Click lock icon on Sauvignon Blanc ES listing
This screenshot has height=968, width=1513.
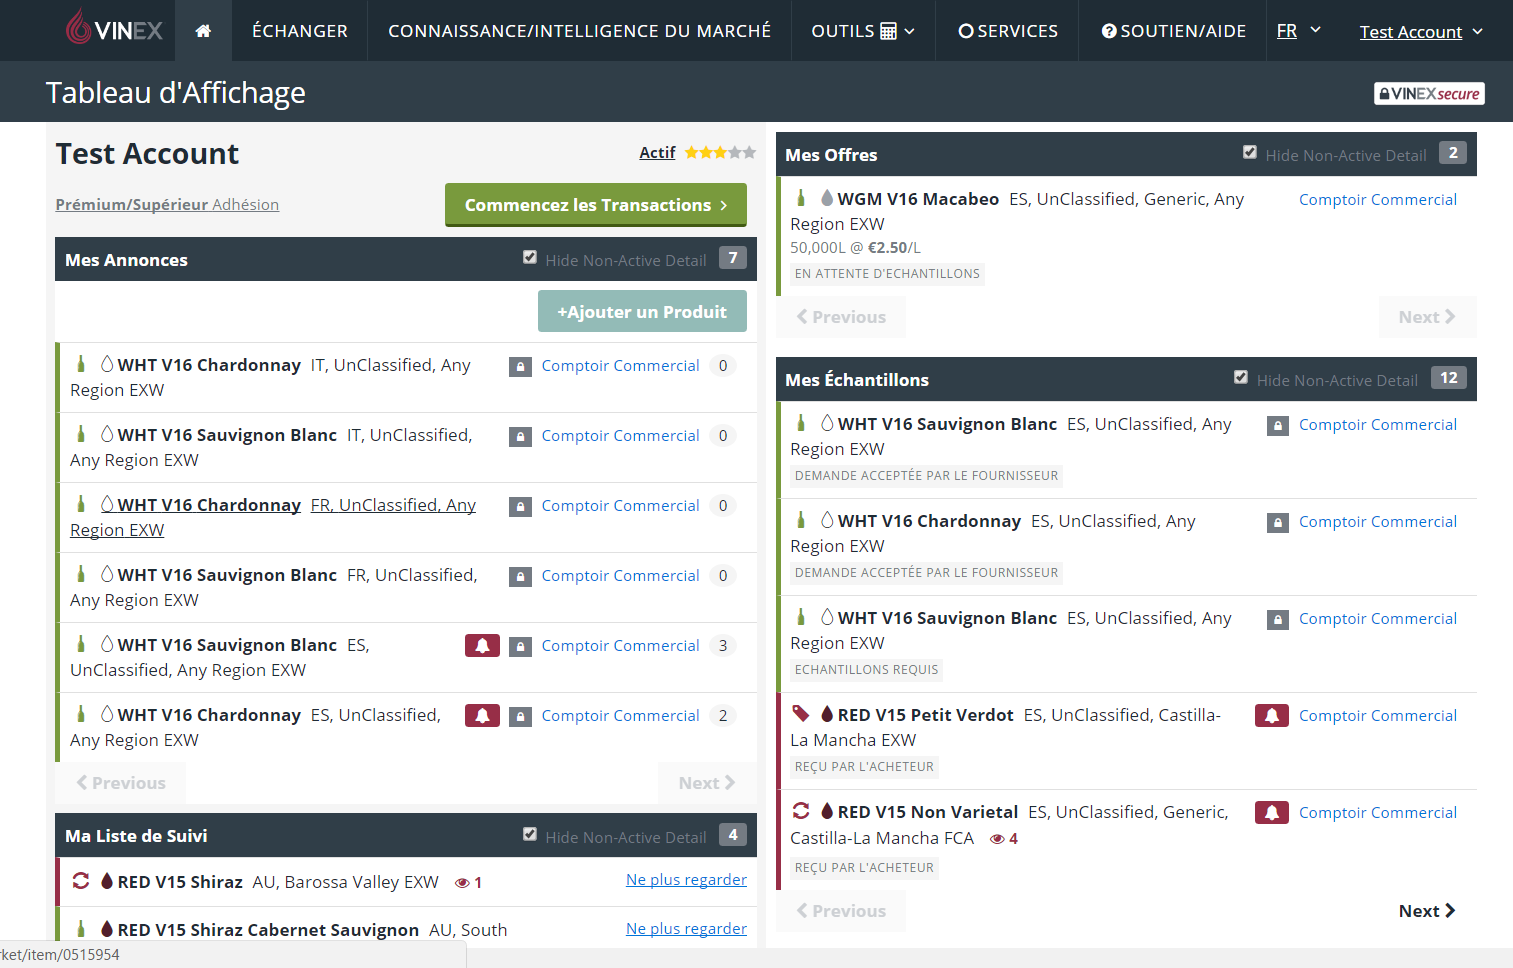click(x=520, y=647)
